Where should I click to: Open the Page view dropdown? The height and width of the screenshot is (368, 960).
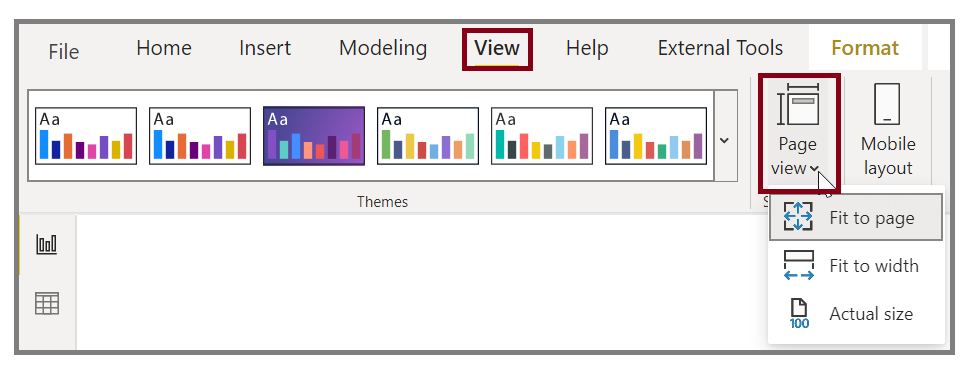tap(798, 132)
